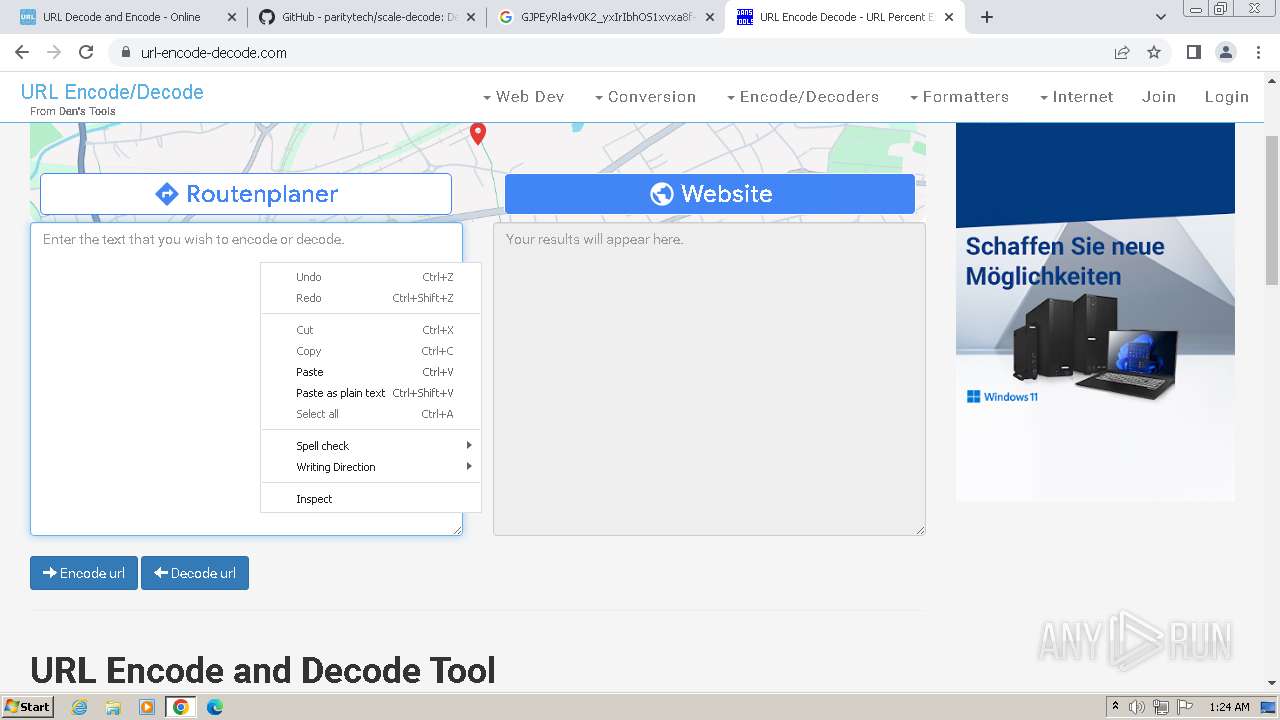Open the Join link
This screenshot has height=720, width=1280.
point(1159,97)
